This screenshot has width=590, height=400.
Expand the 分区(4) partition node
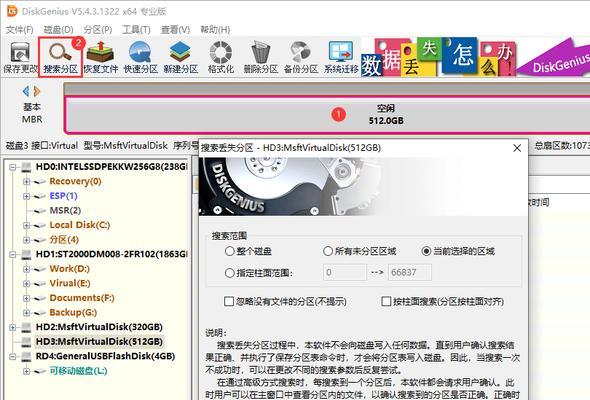pos(26,240)
